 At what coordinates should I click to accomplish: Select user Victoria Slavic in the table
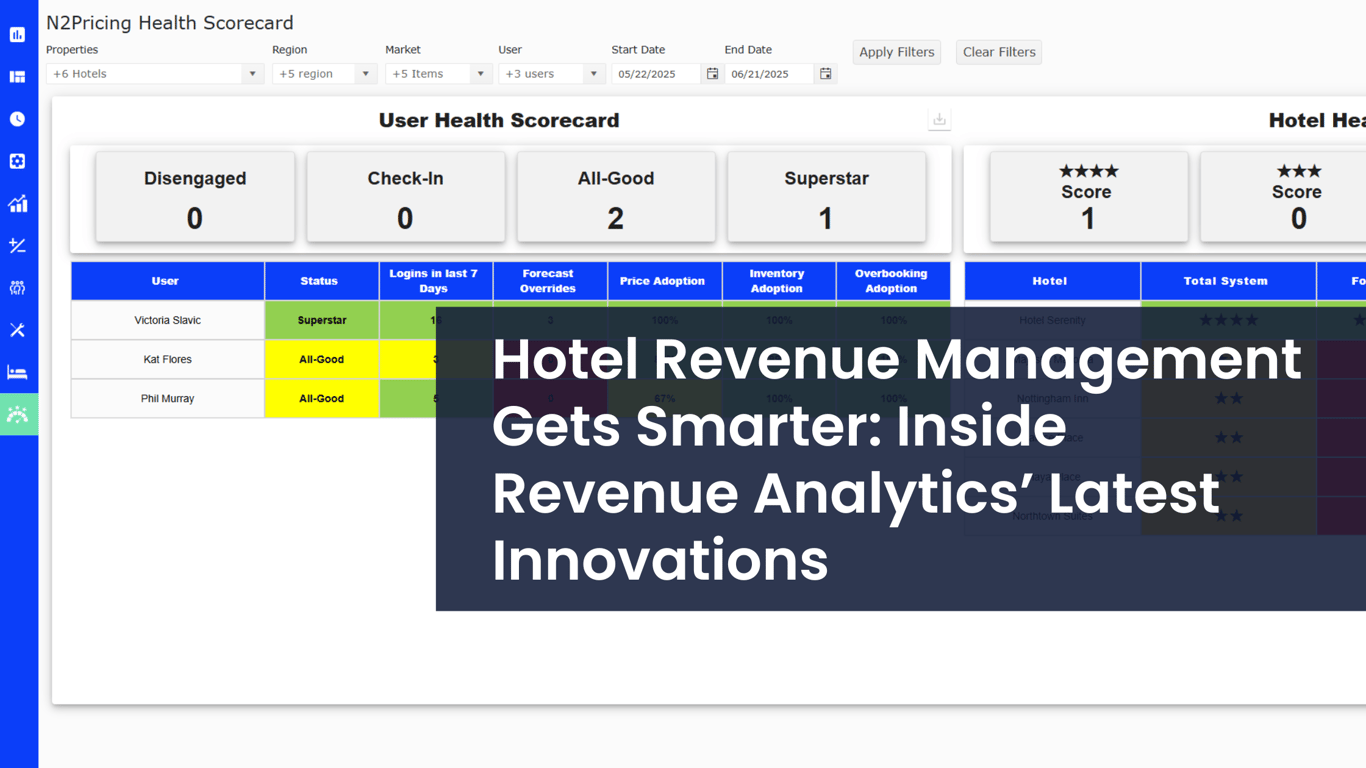[167, 320]
